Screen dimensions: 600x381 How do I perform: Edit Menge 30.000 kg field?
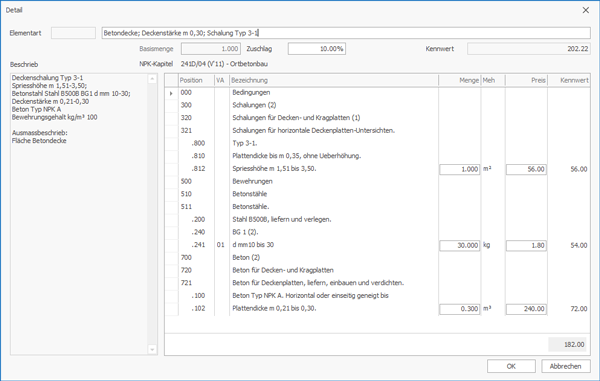(x=460, y=245)
